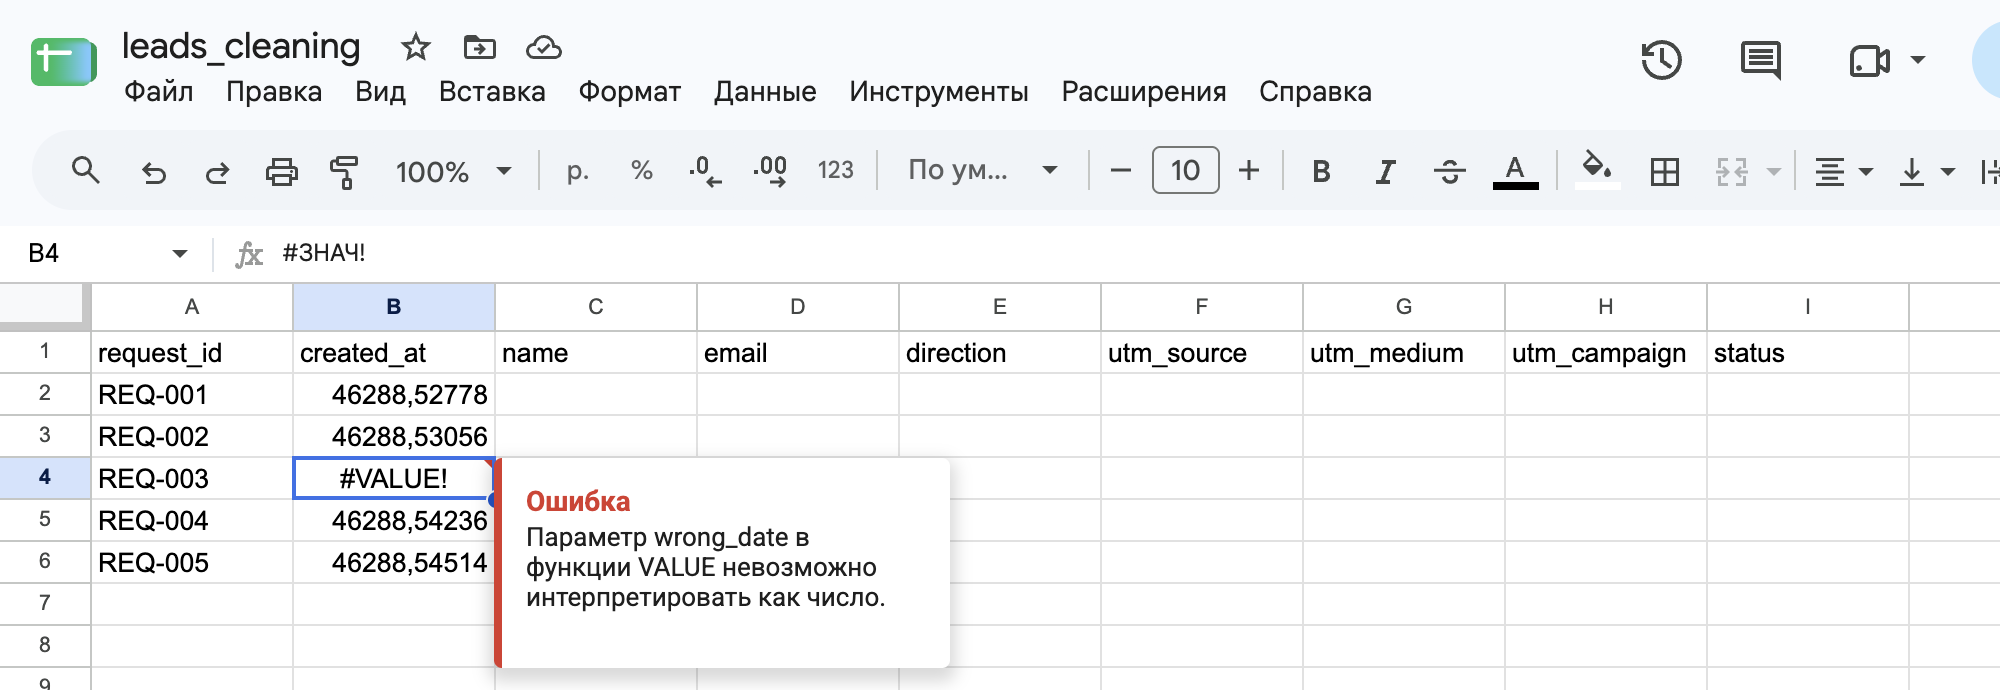
Task: Open the font family dropdown
Action: 982,170
